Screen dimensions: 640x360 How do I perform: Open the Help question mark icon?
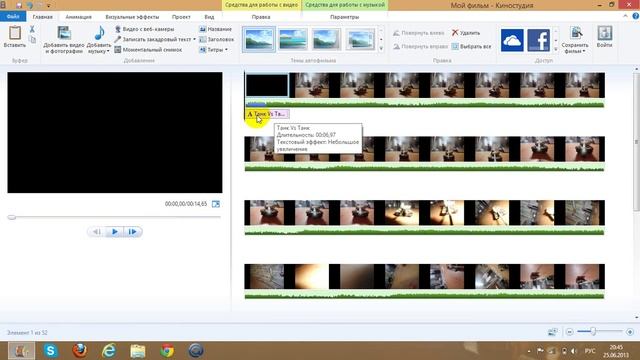point(636,16)
